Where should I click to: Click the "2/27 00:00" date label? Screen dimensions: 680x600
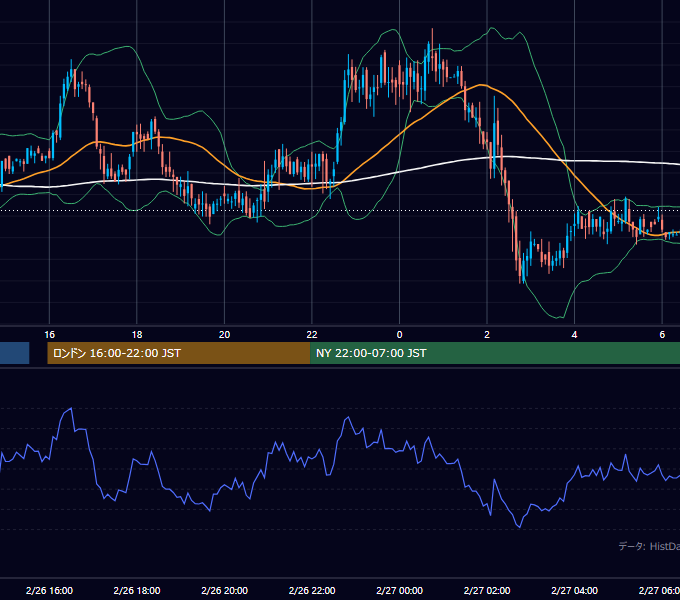pyautogui.click(x=399, y=590)
